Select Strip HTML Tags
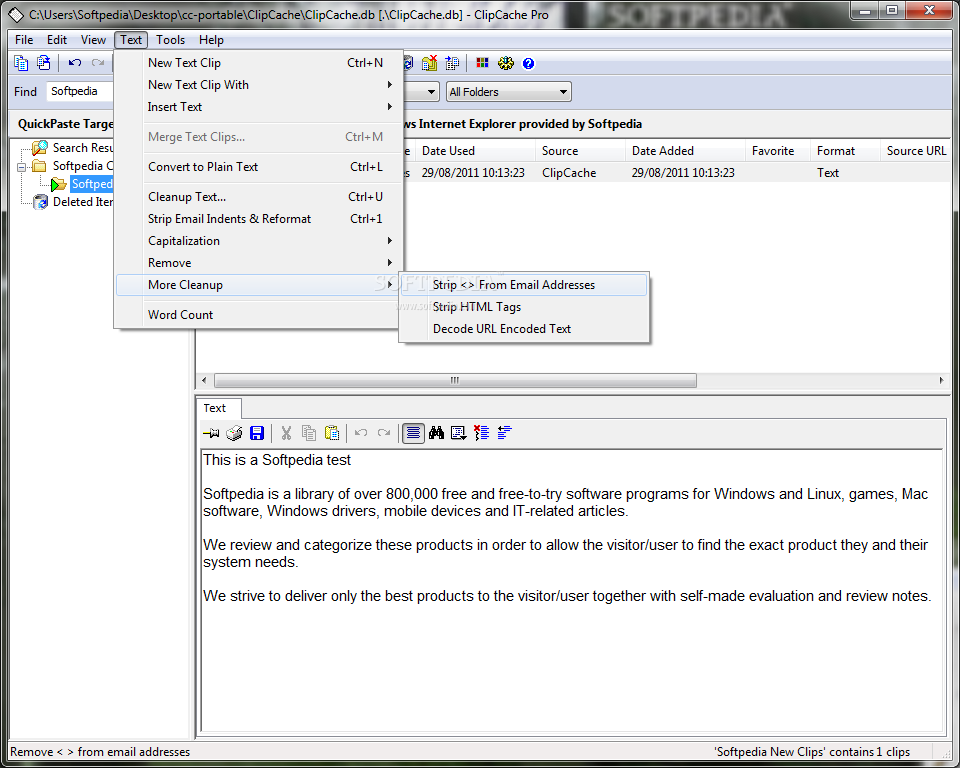The height and width of the screenshot is (768, 960). (x=524, y=307)
